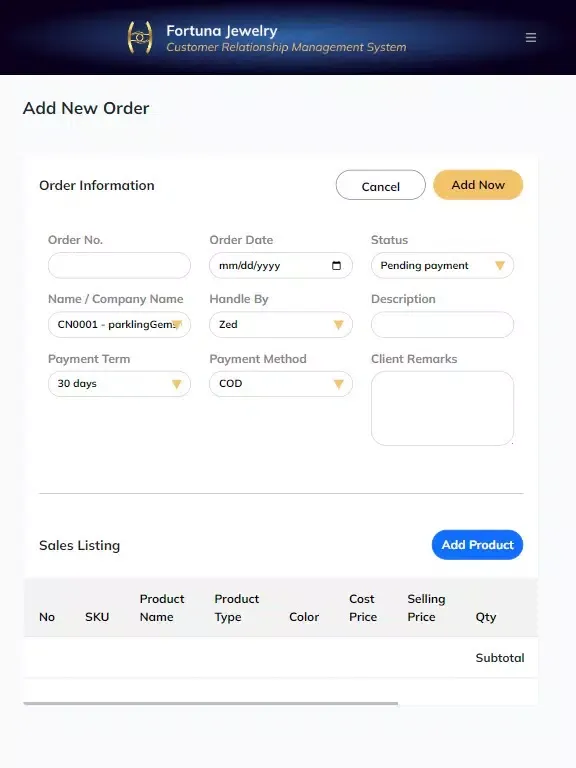Open the Order Date calendar picker icon

point(336,265)
